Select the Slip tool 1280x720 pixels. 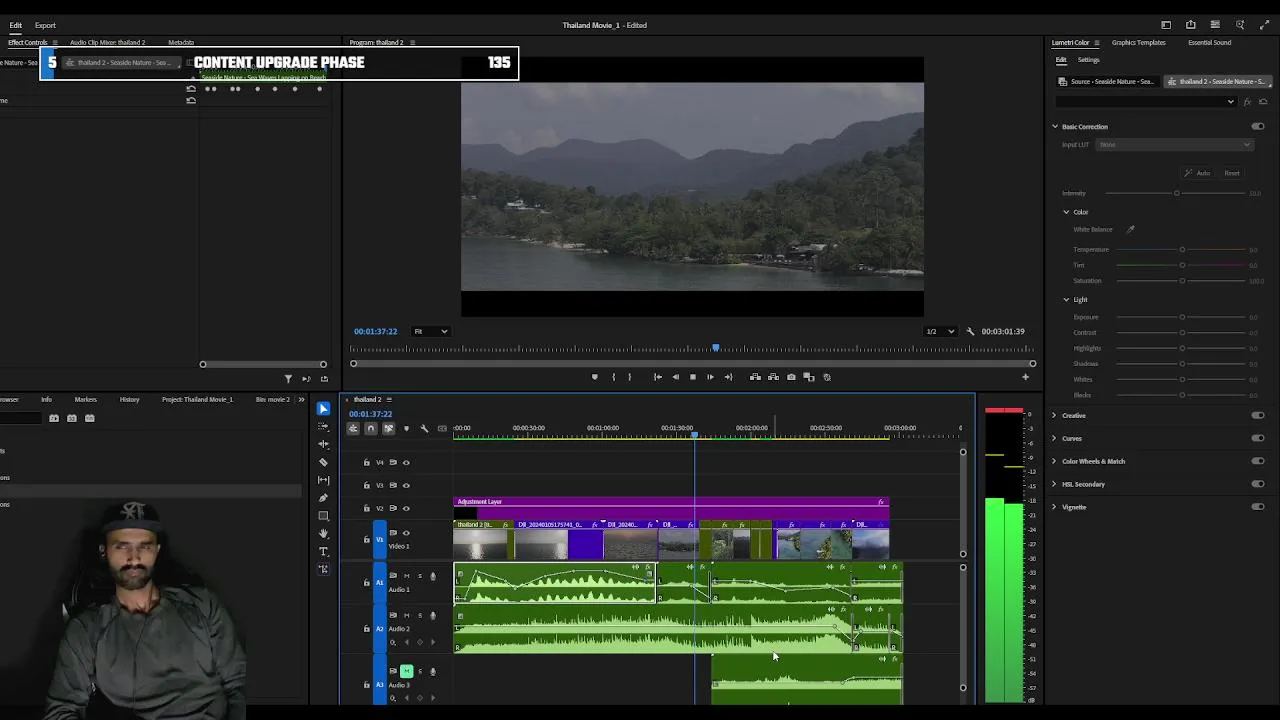coord(323,480)
